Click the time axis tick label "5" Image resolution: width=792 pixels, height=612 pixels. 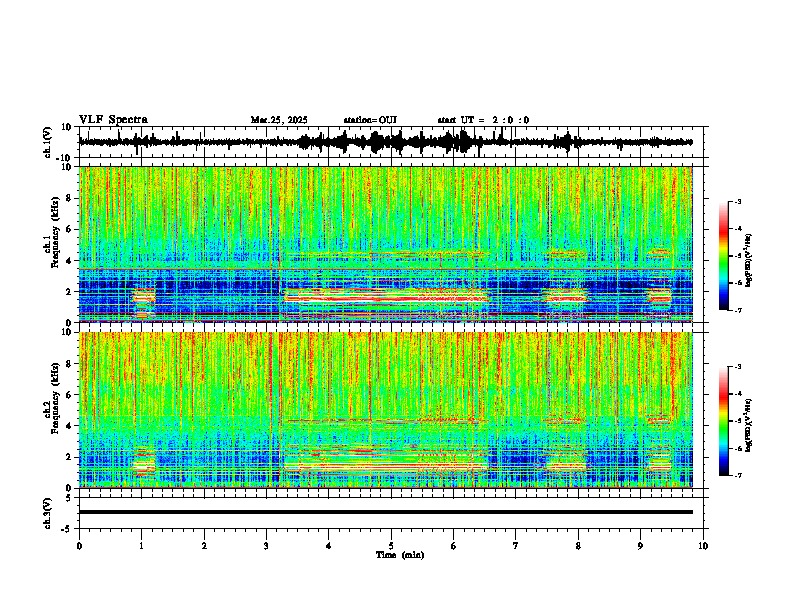pos(391,546)
